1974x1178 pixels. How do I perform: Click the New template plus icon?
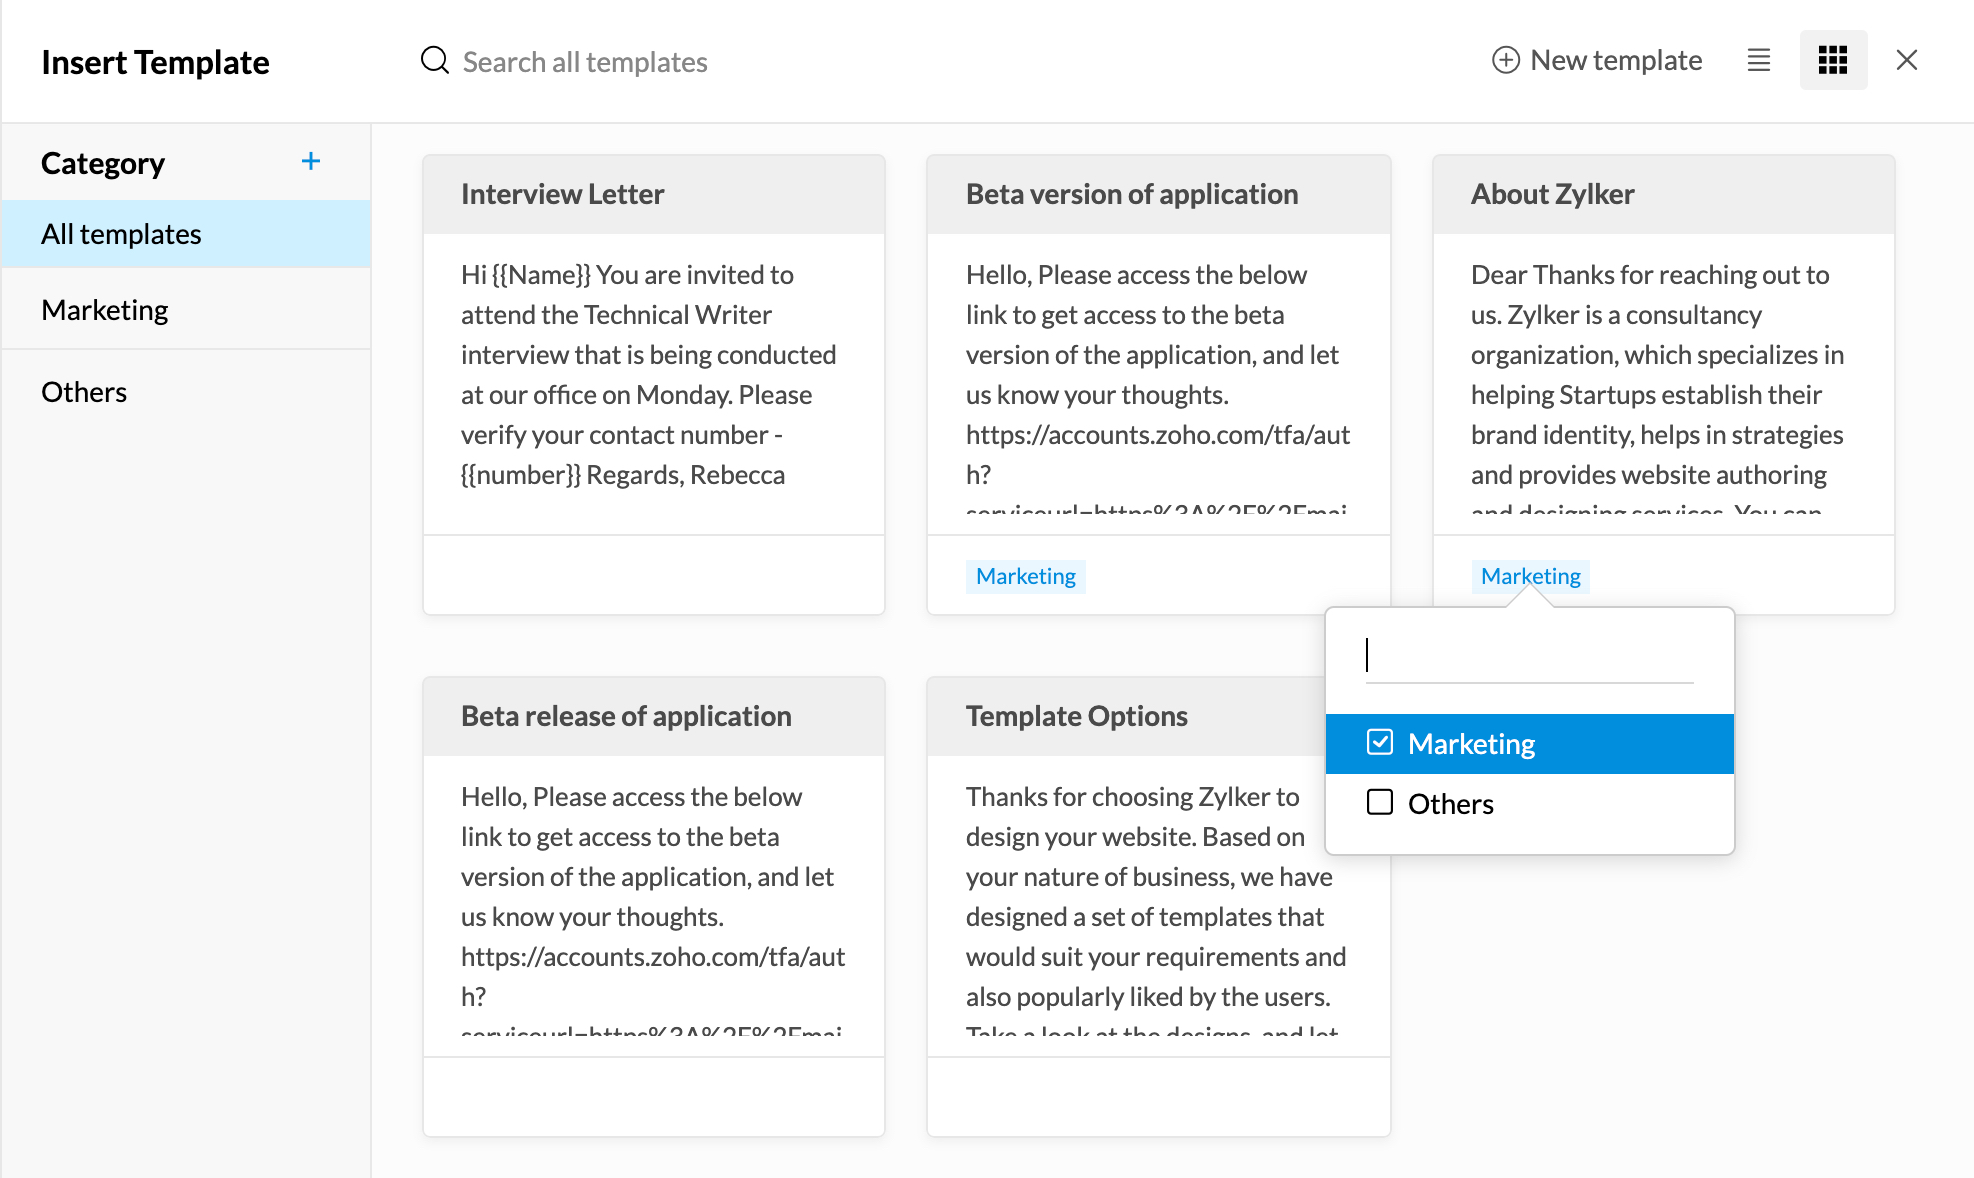coord(1505,60)
